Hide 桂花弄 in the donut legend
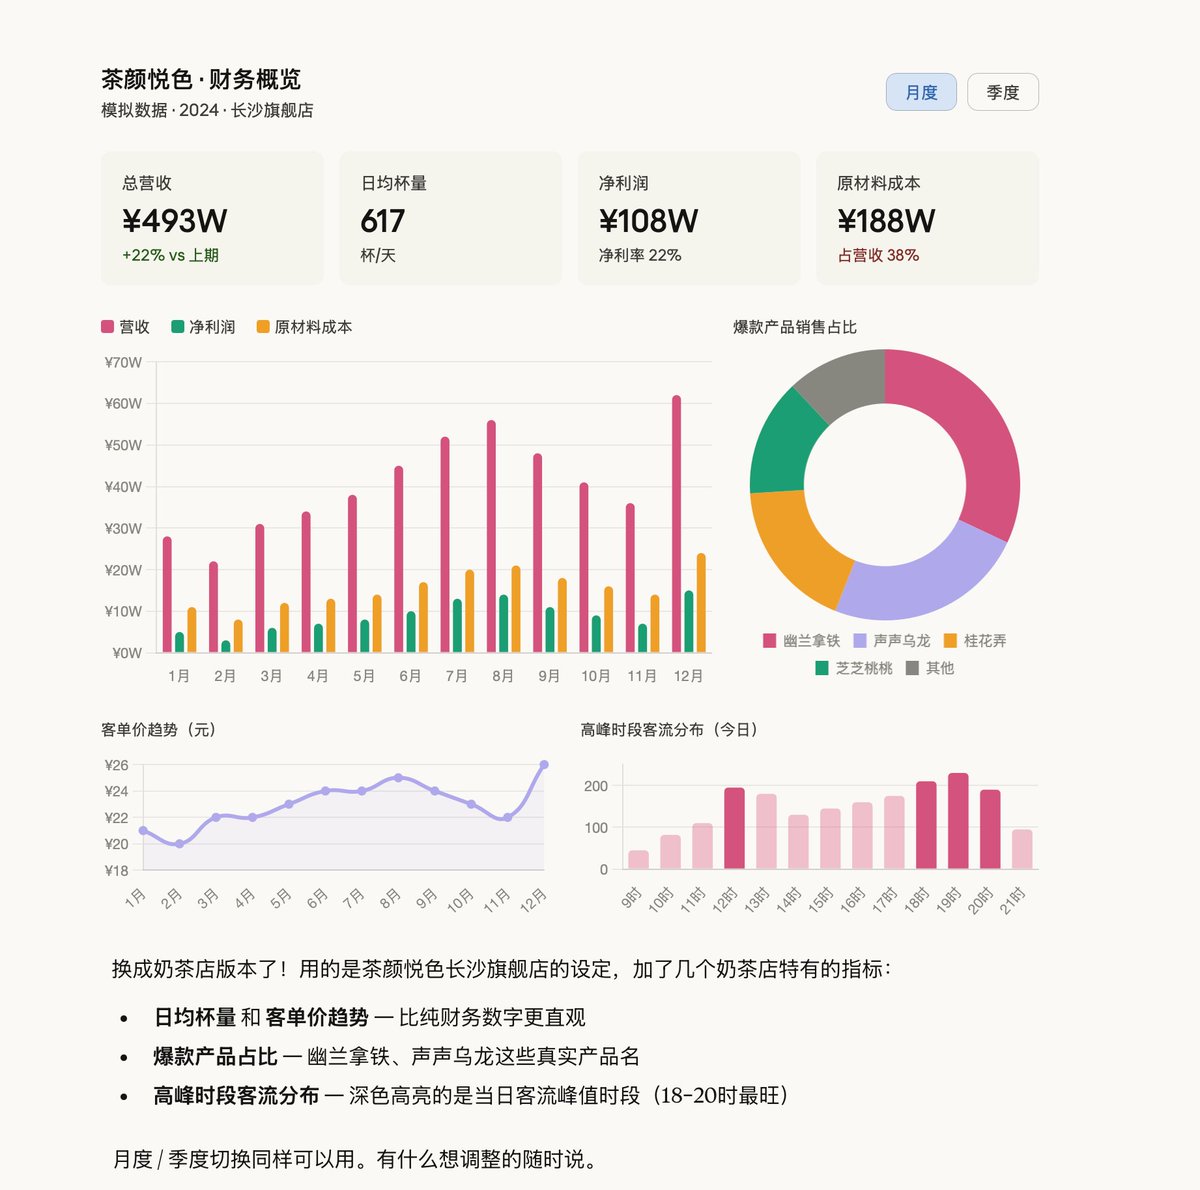The height and width of the screenshot is (1190, 1200). pyautogui.click(x=974, y=640)
